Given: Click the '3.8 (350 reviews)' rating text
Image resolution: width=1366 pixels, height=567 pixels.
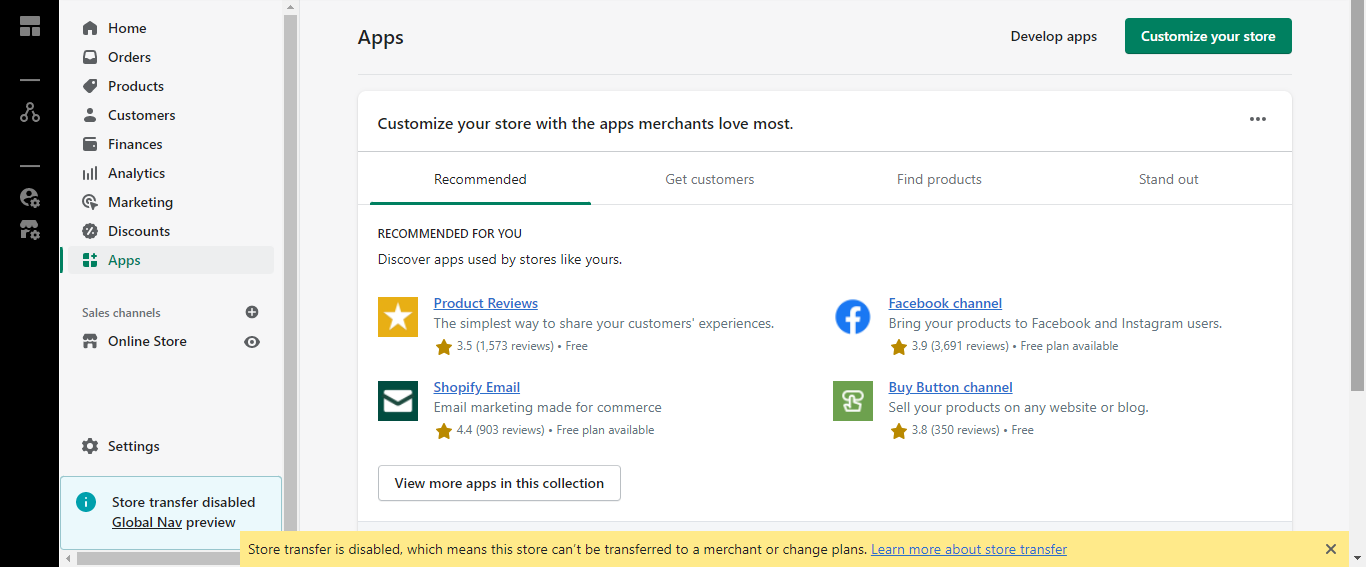Looking at the screenshot, I should 956,430.
